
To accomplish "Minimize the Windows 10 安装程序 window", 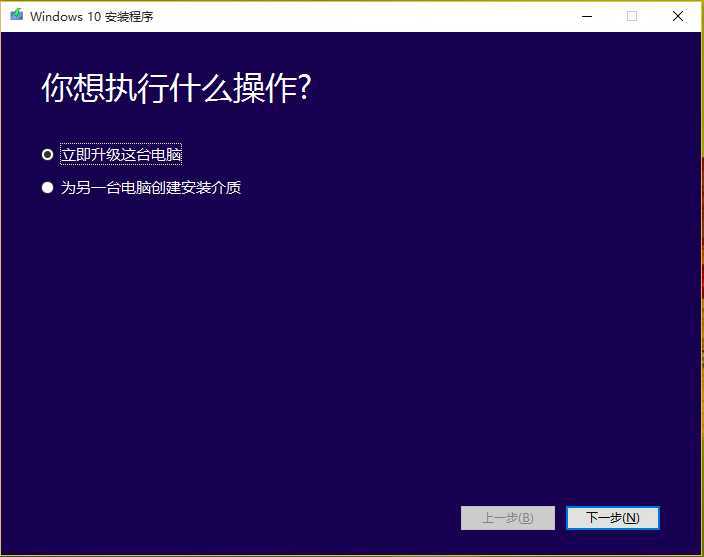I will pos(586,17).
